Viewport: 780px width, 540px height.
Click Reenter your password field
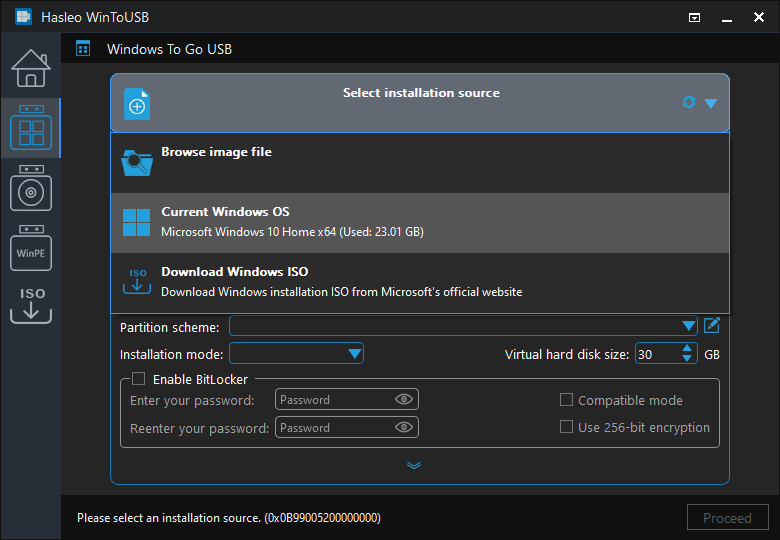tap(347, 427)
